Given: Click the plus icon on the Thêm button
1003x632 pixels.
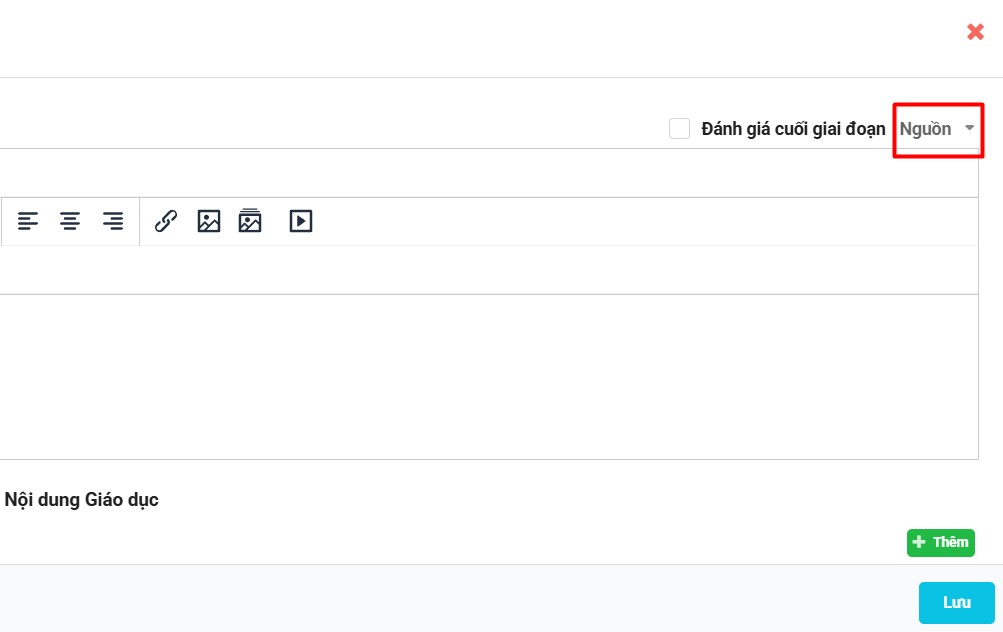Looking at the screenshot, I should (x=920, y=542).
